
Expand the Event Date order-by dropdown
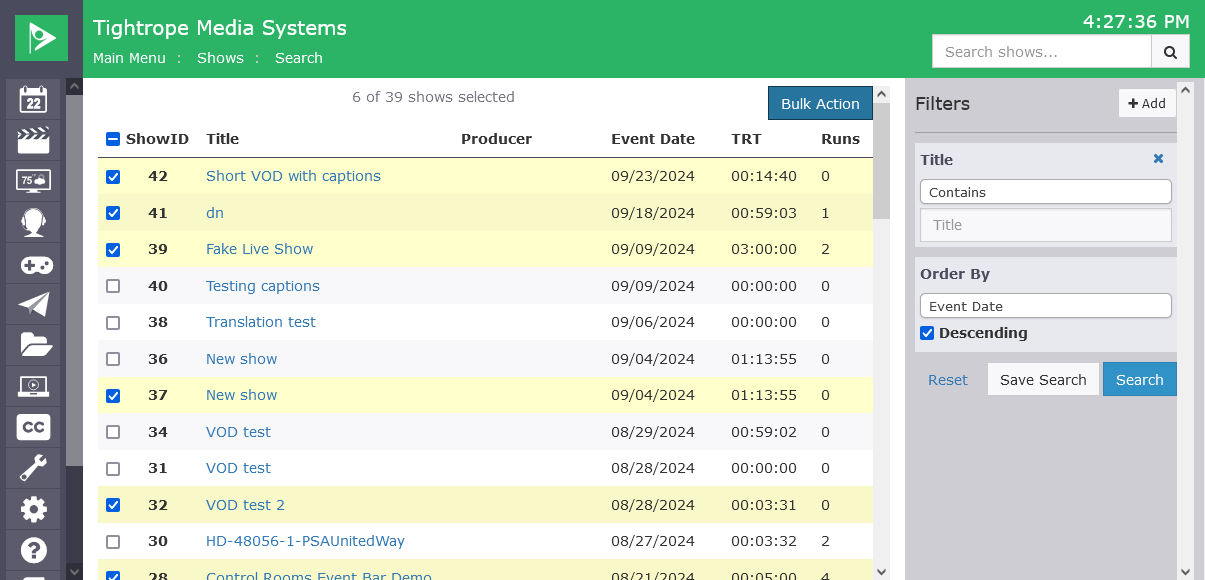[1045, 306]
